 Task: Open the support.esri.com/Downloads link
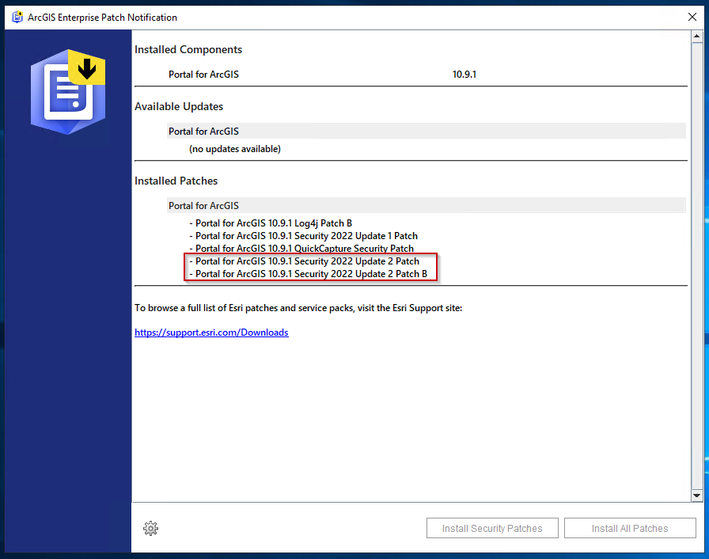[211, 332]
